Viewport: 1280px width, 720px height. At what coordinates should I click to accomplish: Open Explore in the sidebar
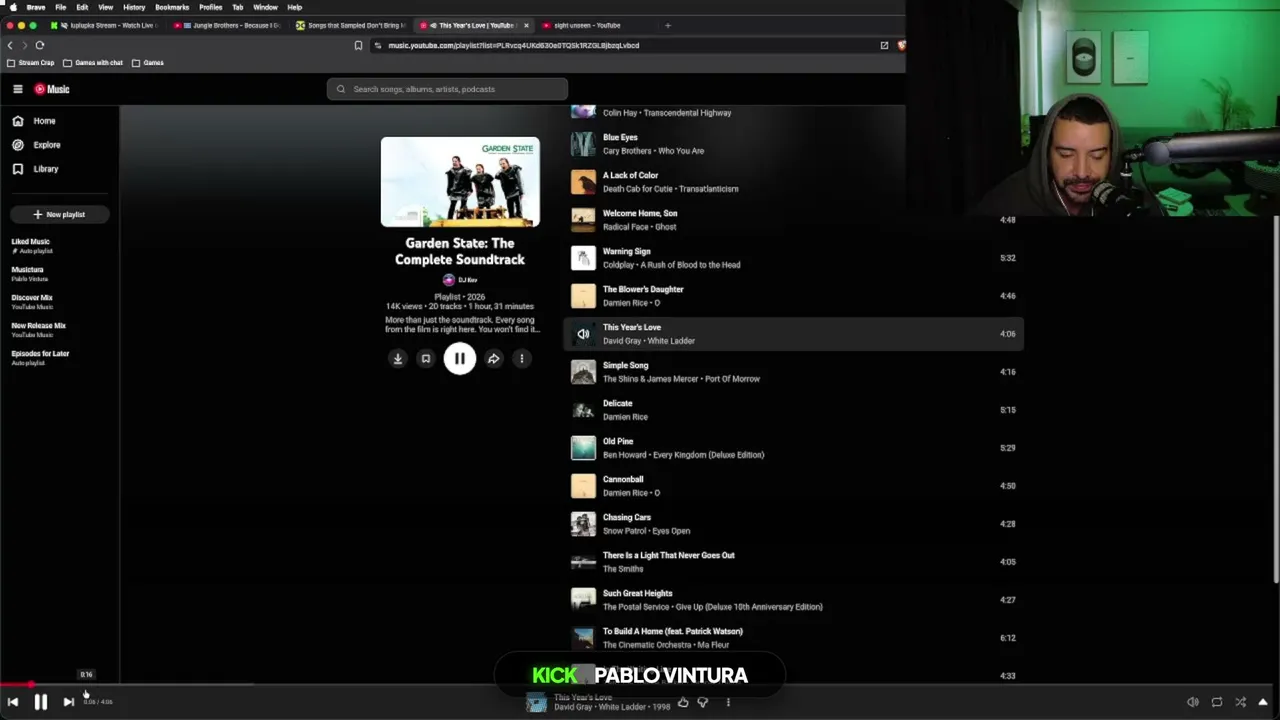(x=36, y=145)
